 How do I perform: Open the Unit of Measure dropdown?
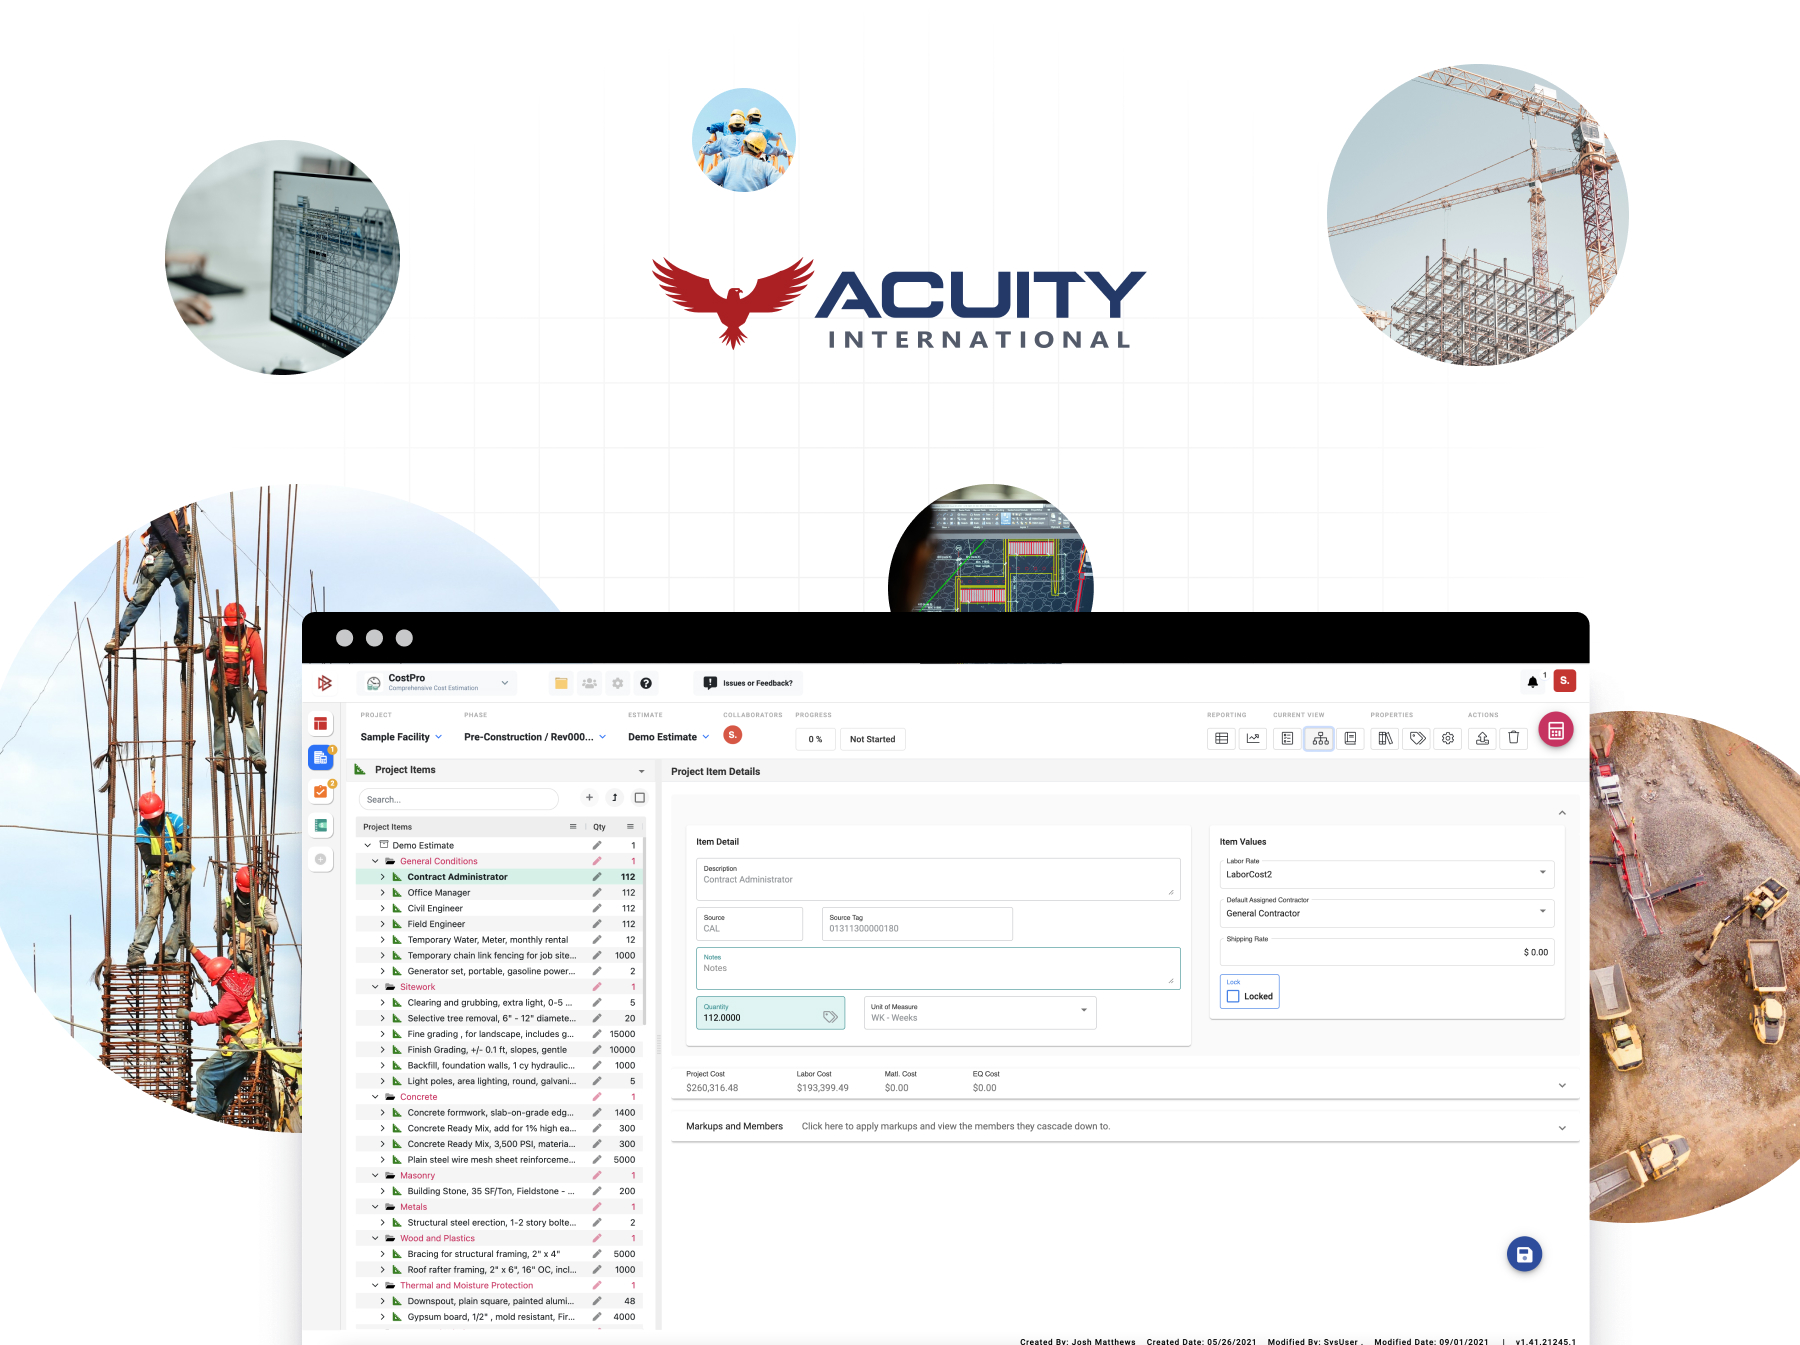click(980, 1013)
